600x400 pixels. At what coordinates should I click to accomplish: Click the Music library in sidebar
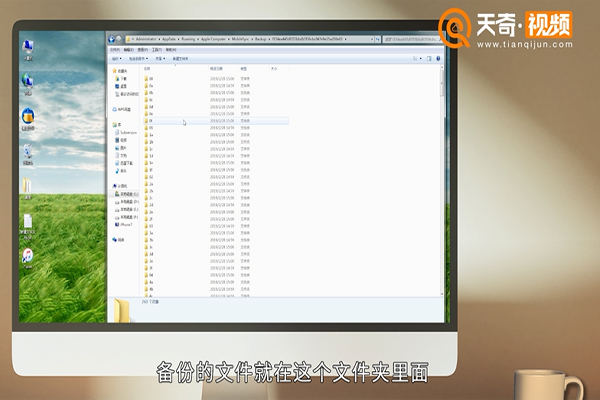(x=124, y=171)
